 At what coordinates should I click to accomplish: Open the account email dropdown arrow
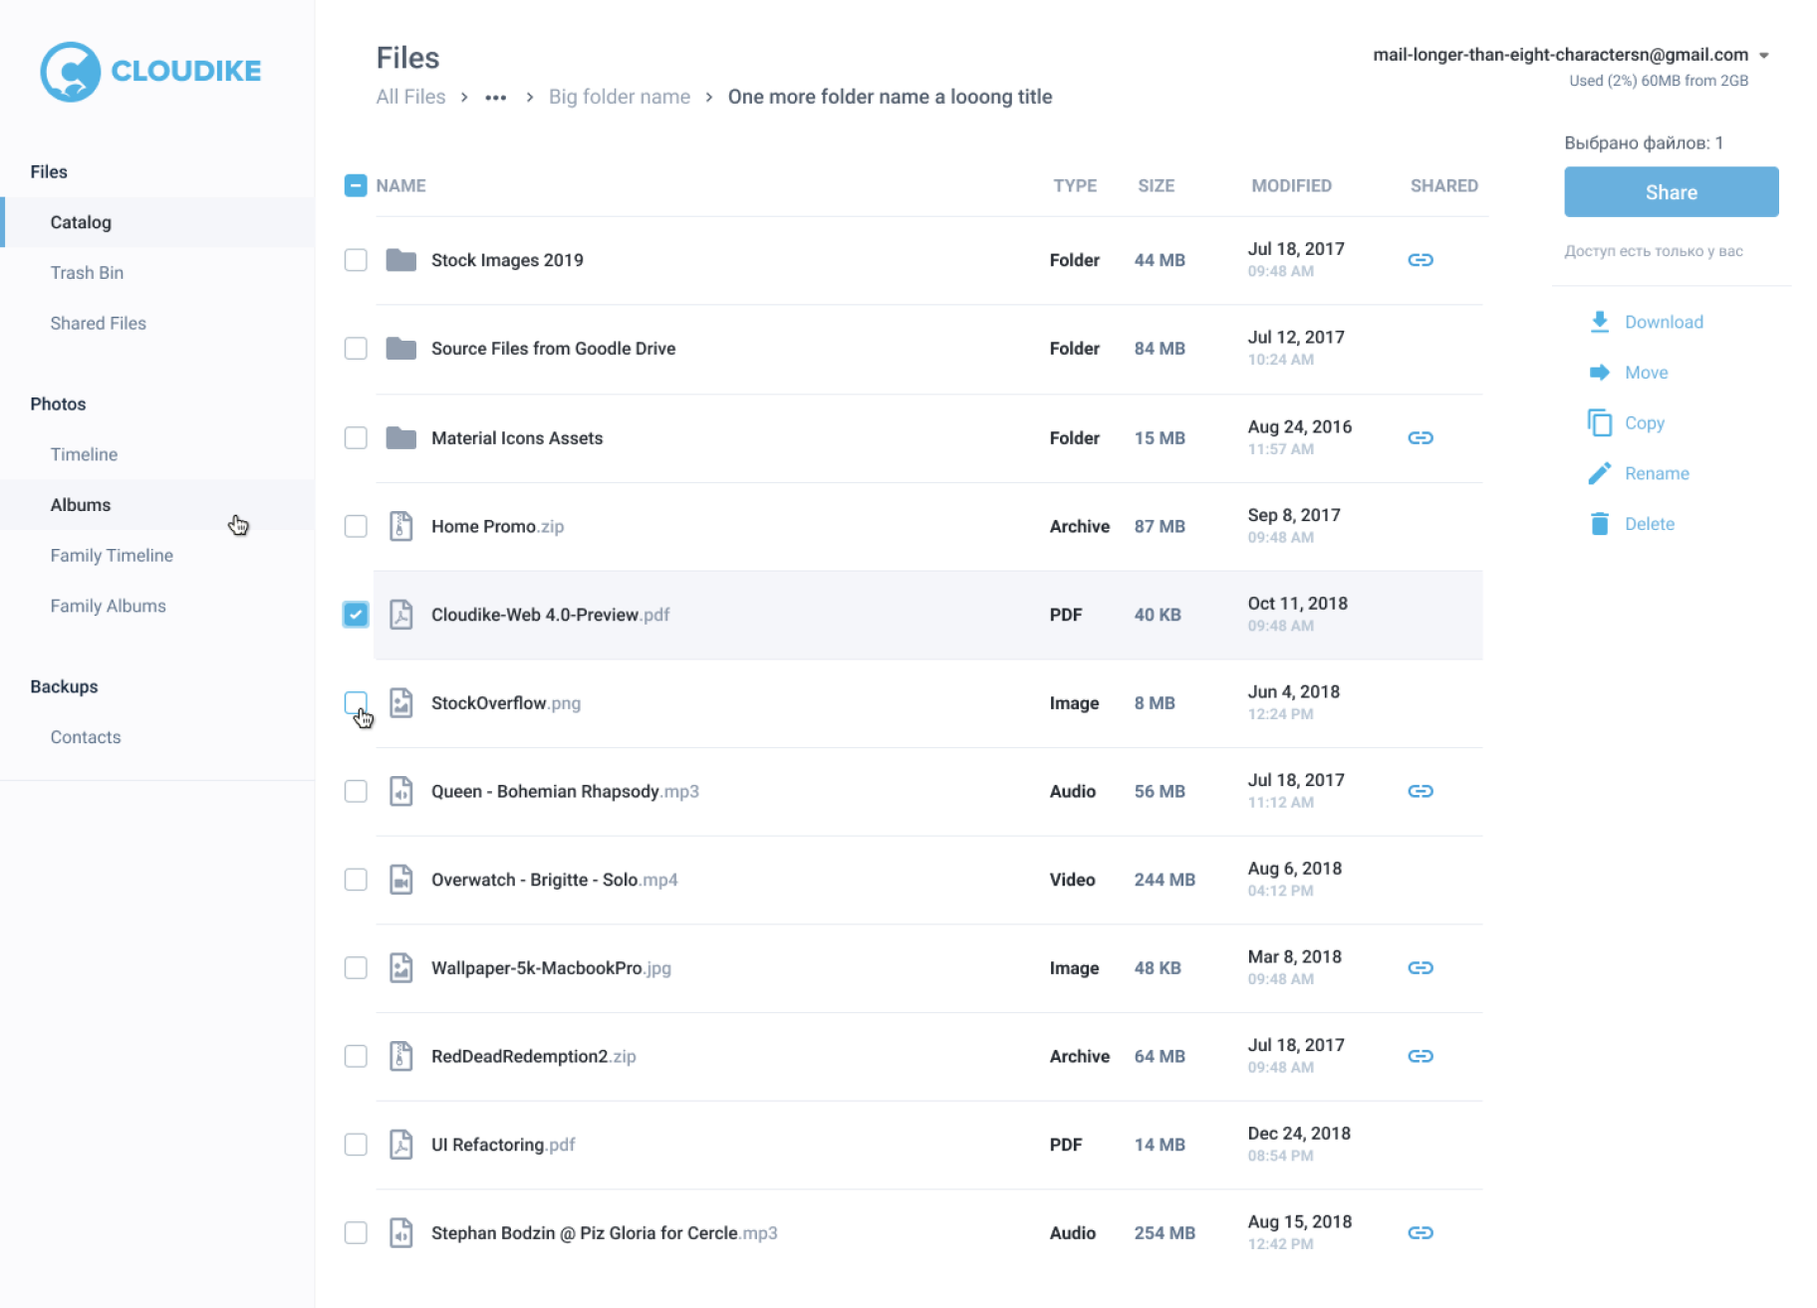1764,56
